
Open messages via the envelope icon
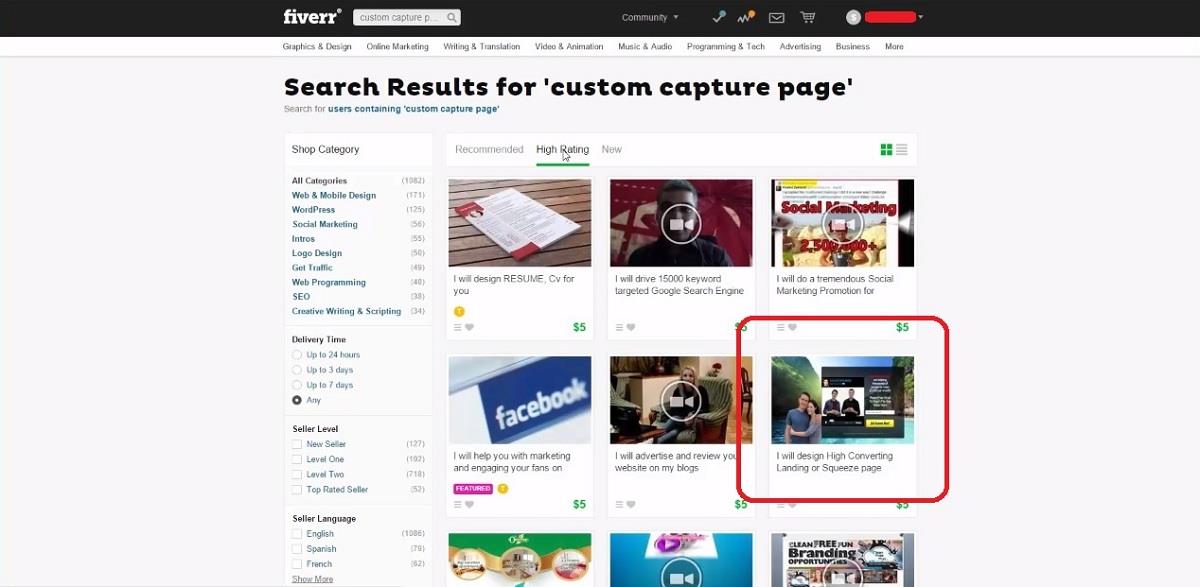click(x=775, y=16)
